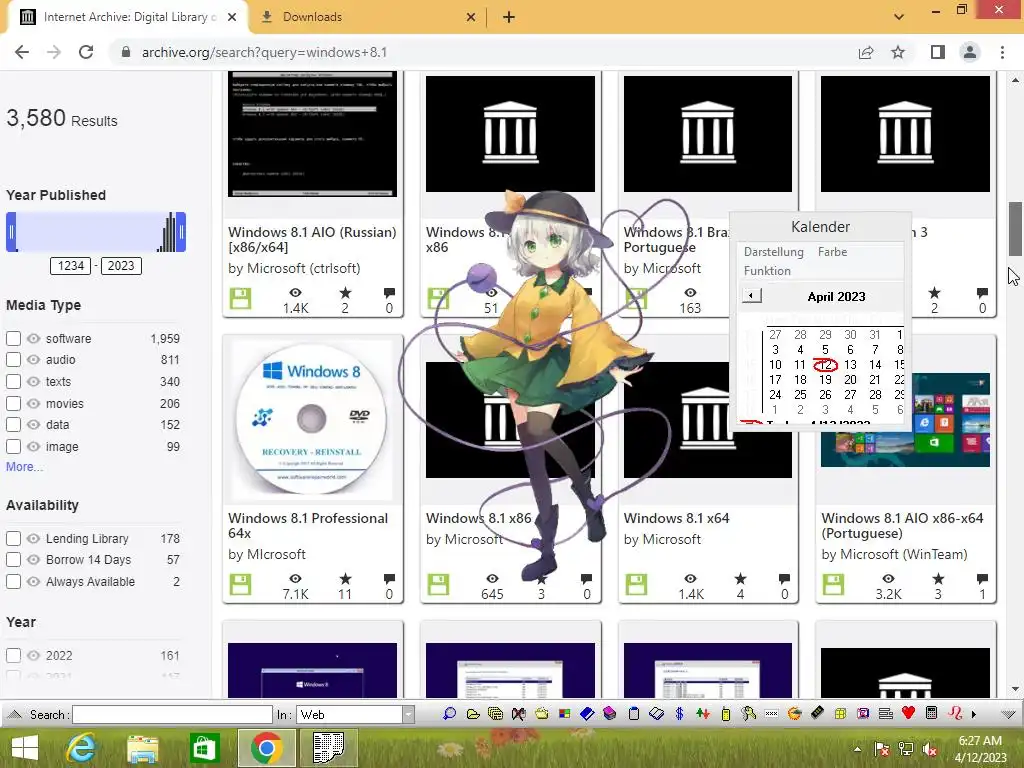This screenshot has height=768, width=1024.
Task: Click the Windows Start button
Action: [x=25, y=748]
